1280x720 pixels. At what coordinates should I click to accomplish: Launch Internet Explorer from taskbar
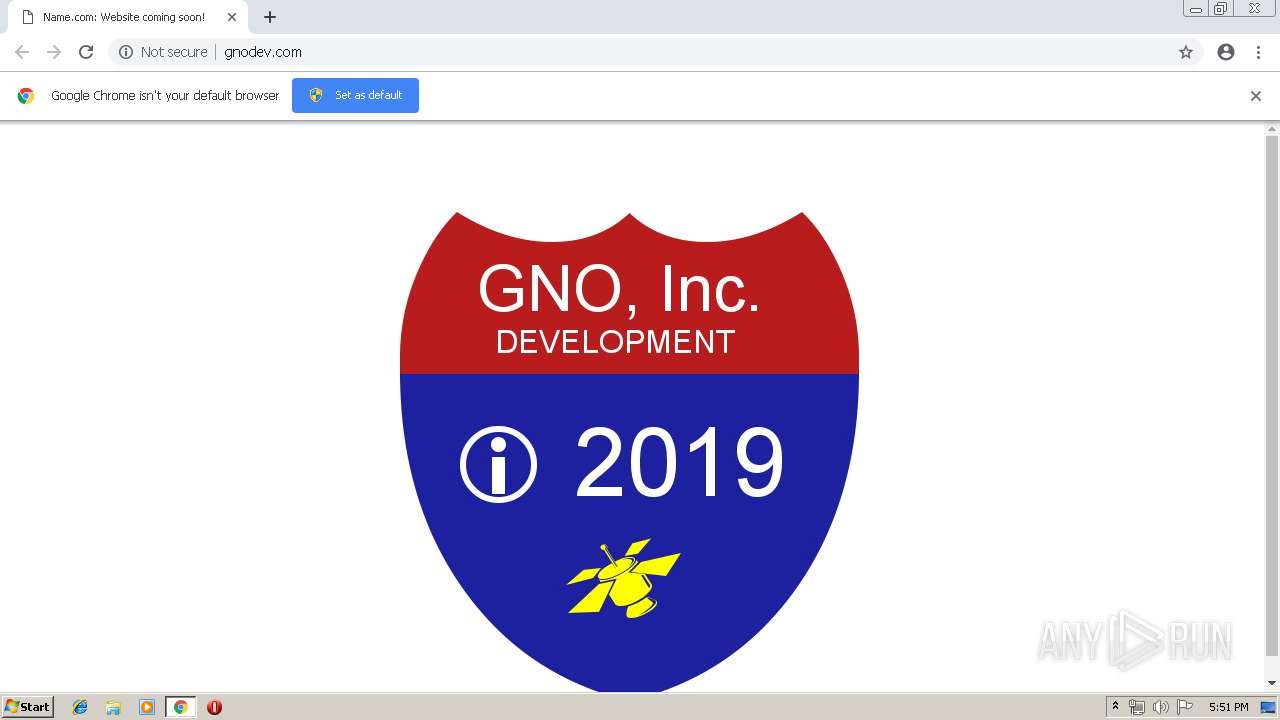pos(80,707)
